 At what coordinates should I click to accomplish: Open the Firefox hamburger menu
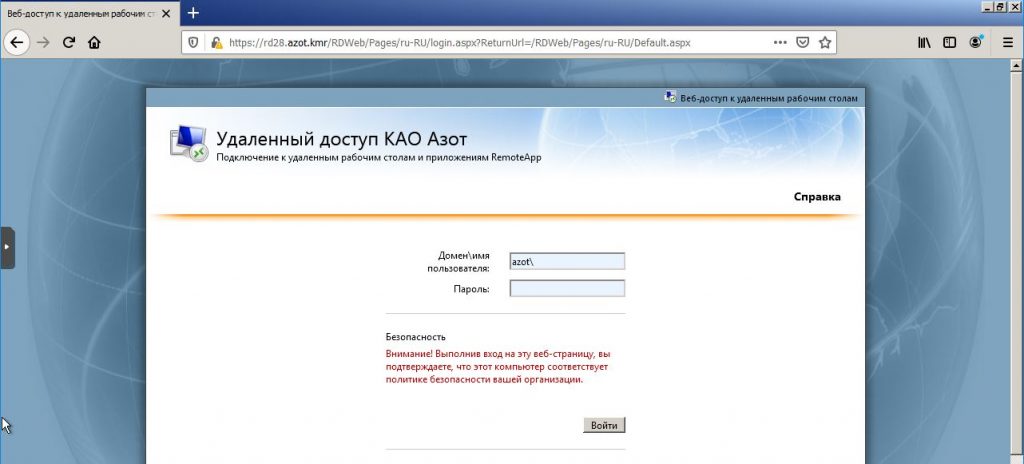click(1008, 42)
